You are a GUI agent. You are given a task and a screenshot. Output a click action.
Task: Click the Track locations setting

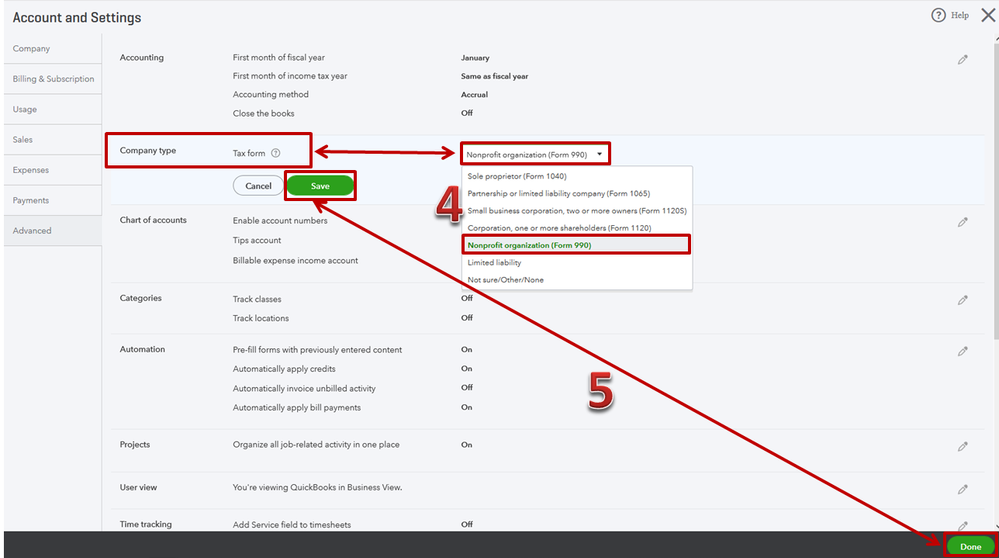tap(261, 318)
